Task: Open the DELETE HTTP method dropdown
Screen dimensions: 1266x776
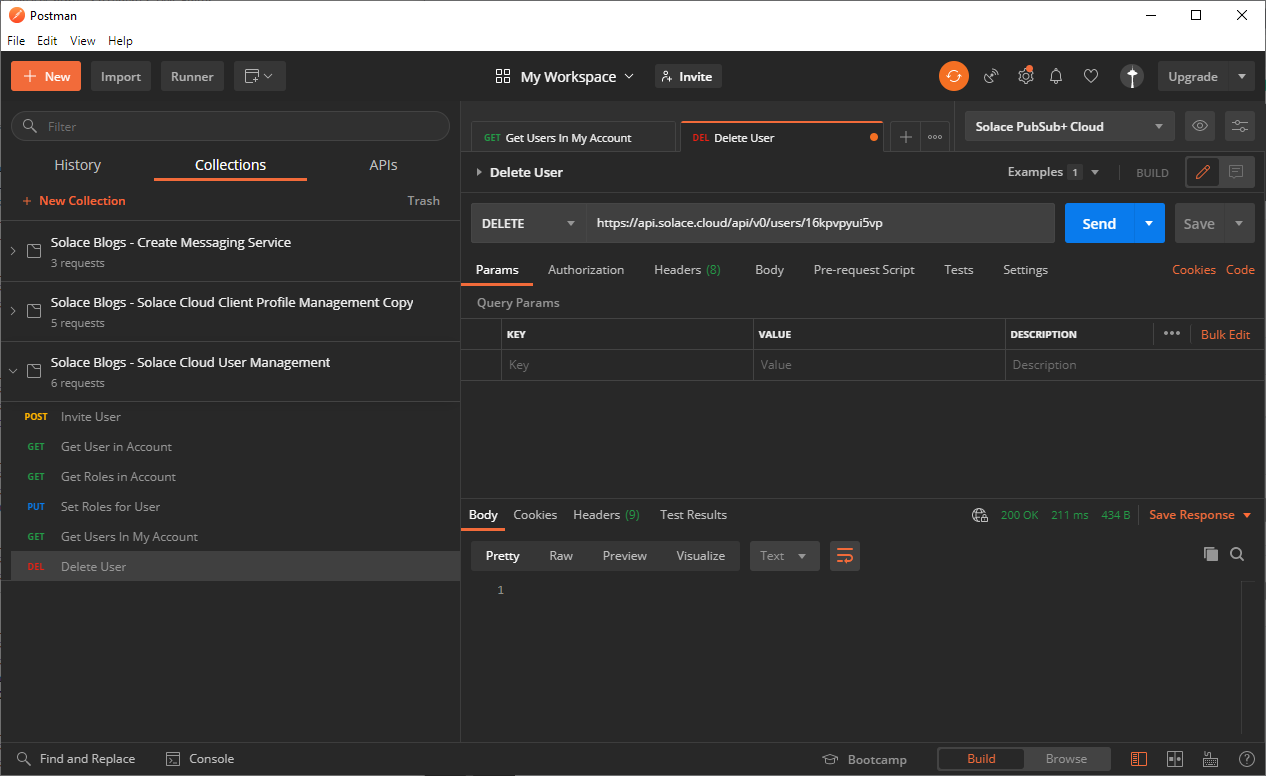Action: [x=528, y=223]
